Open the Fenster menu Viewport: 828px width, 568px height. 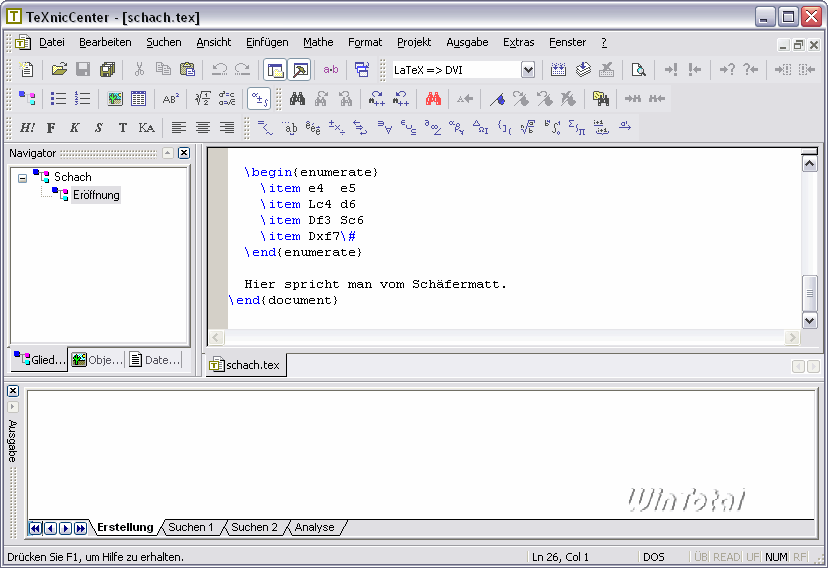coord(567,42)
